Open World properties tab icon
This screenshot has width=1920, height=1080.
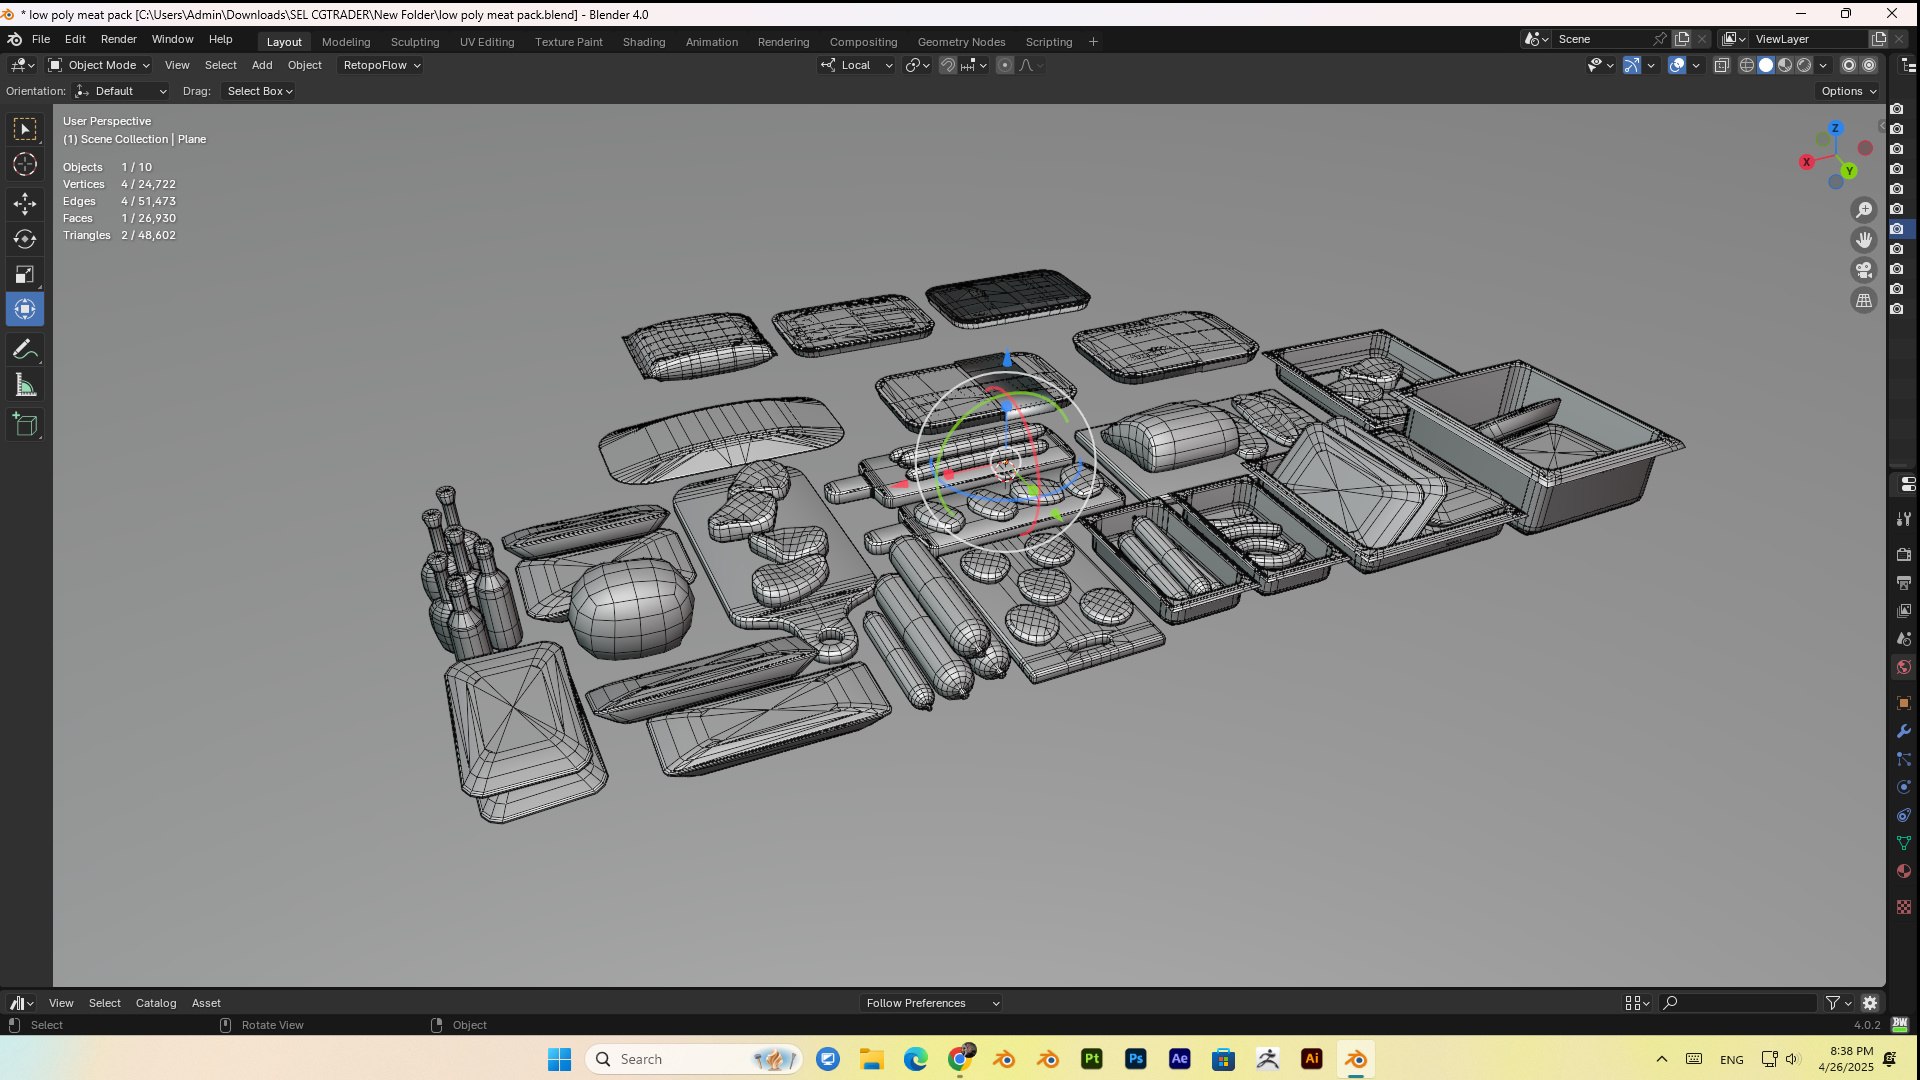click(x=1904, y=667)
